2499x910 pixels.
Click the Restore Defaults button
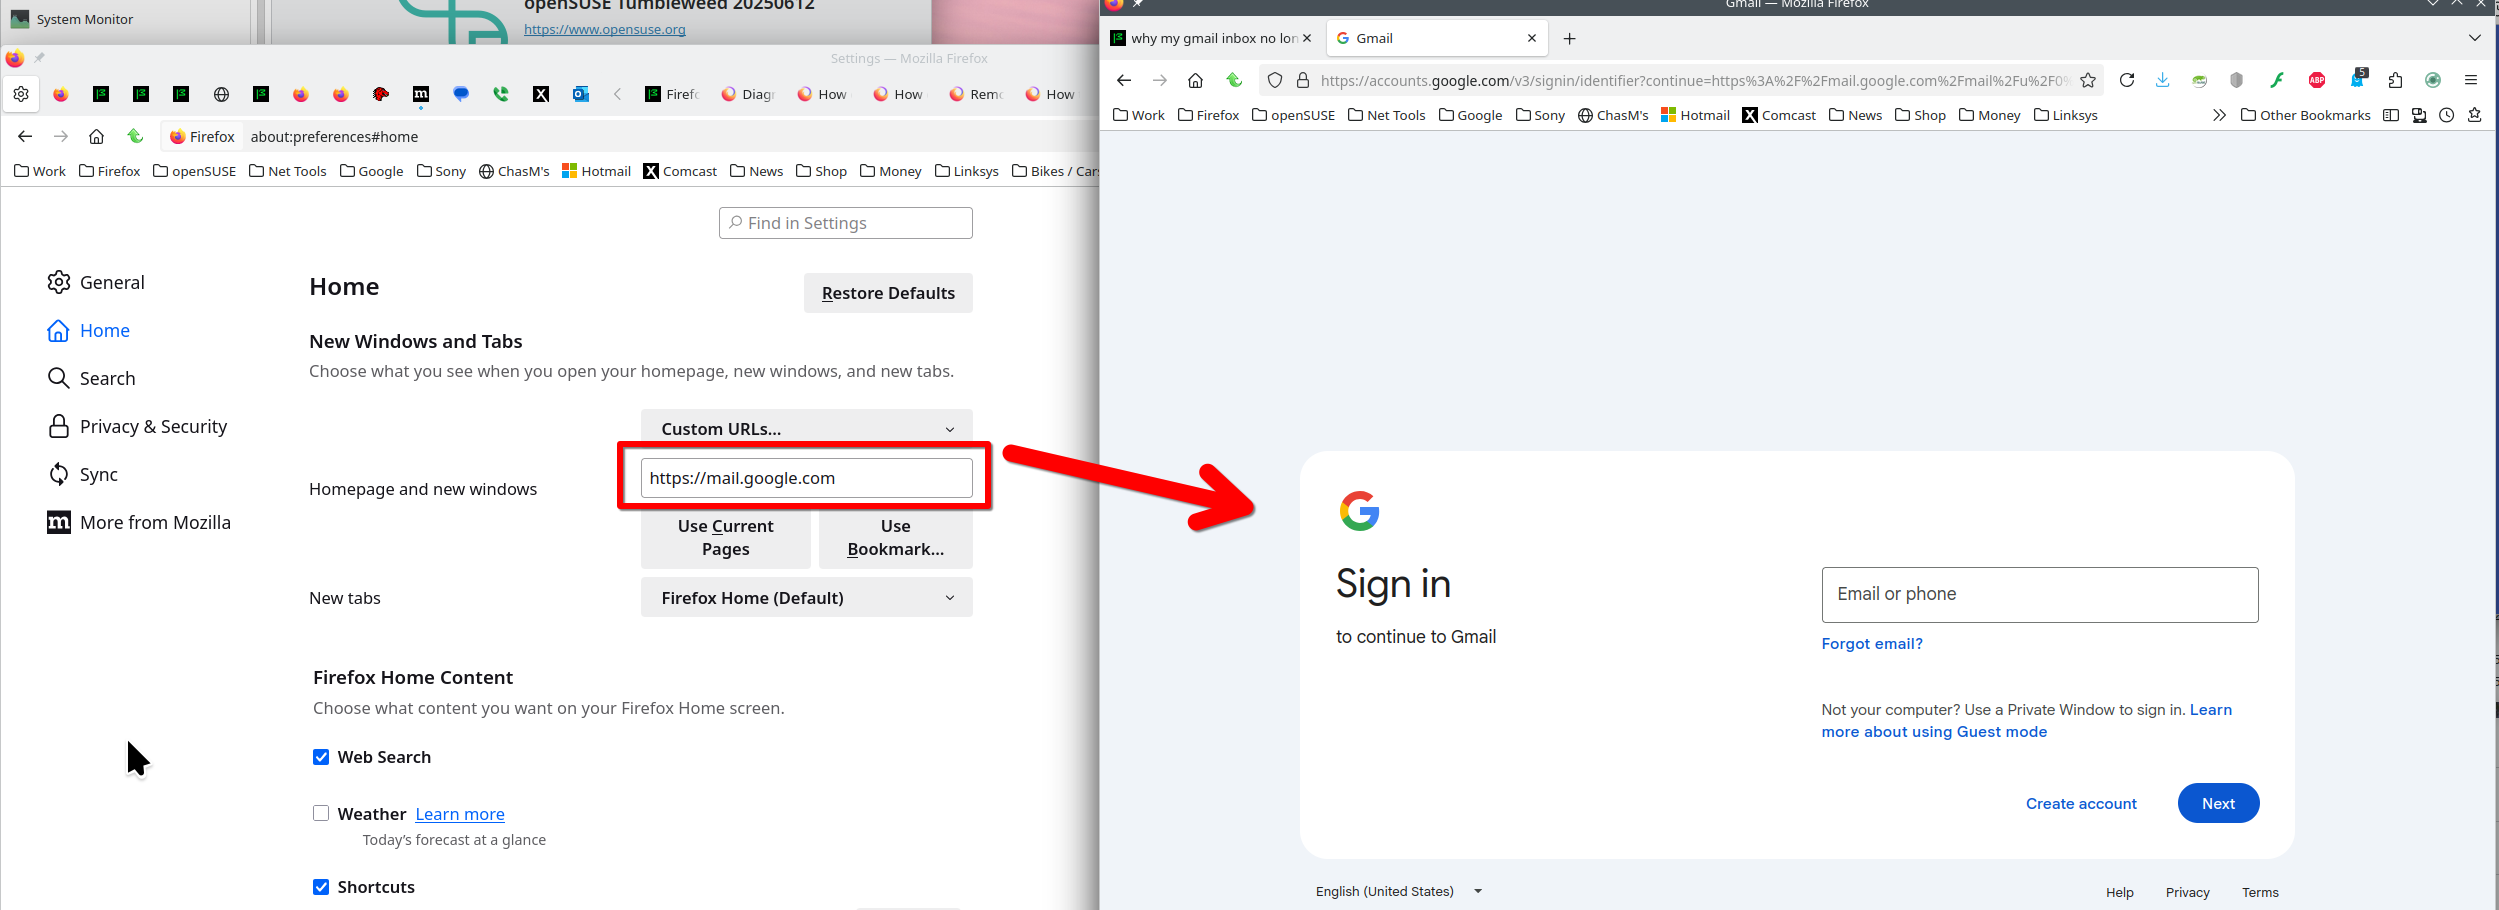(888, 293)
